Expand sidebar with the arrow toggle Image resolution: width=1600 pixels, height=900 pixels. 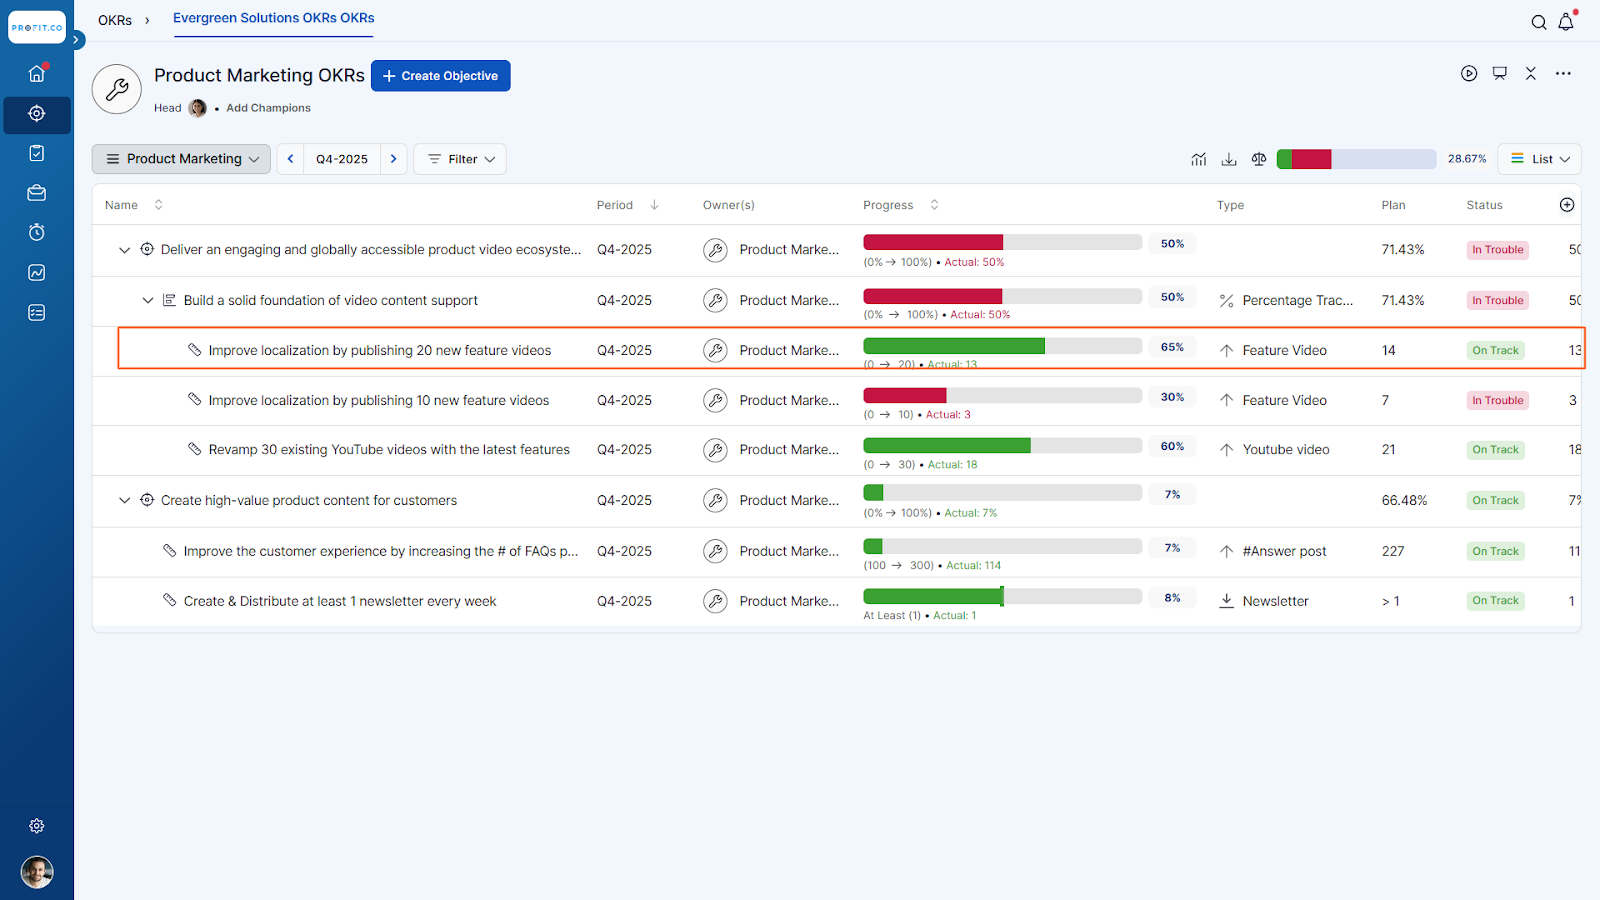pos(76,40)
